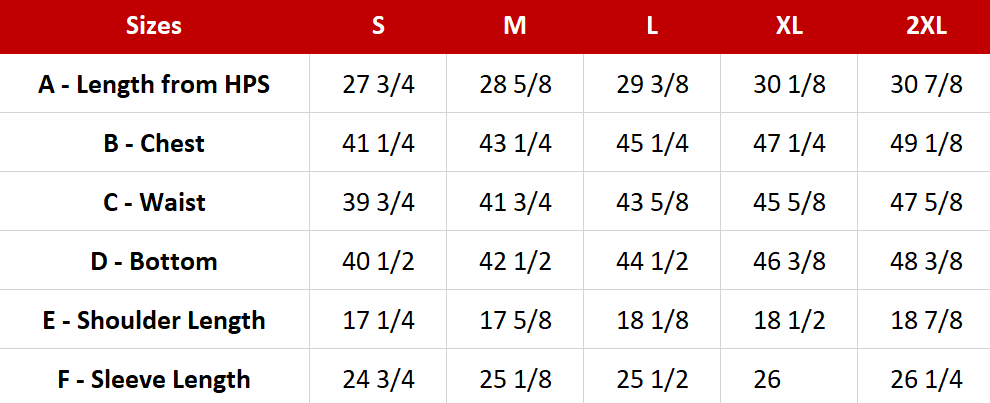Click the 27 3/4 length cell for S
Viewport: 990px width, 403px height.
[x=378, y=84]
